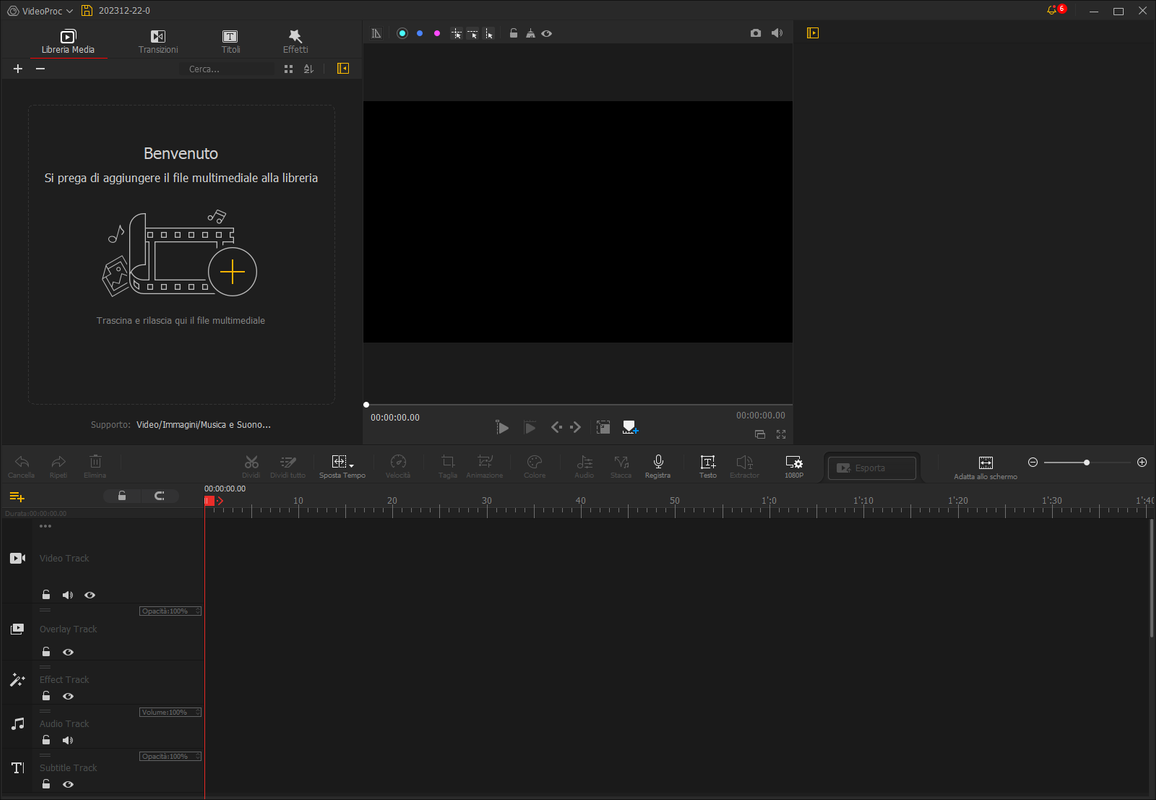Click the Extractor tool
Viewport: 1156px width, 800px height.
tap(744, 467)
